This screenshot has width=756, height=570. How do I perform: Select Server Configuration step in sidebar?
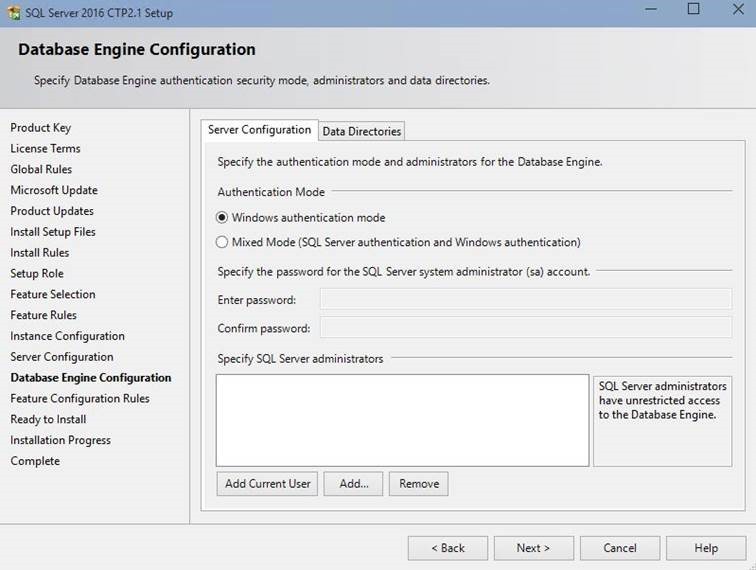(x=62, y=357)
